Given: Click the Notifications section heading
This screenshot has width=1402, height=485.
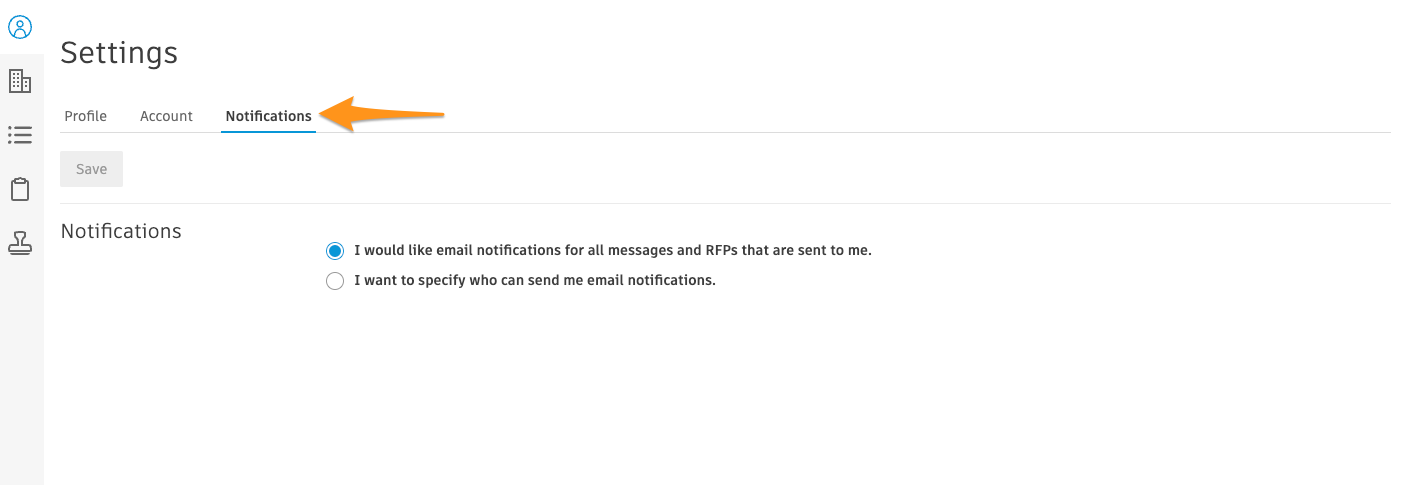Looking at the screenshot, I should coord(121,231).
